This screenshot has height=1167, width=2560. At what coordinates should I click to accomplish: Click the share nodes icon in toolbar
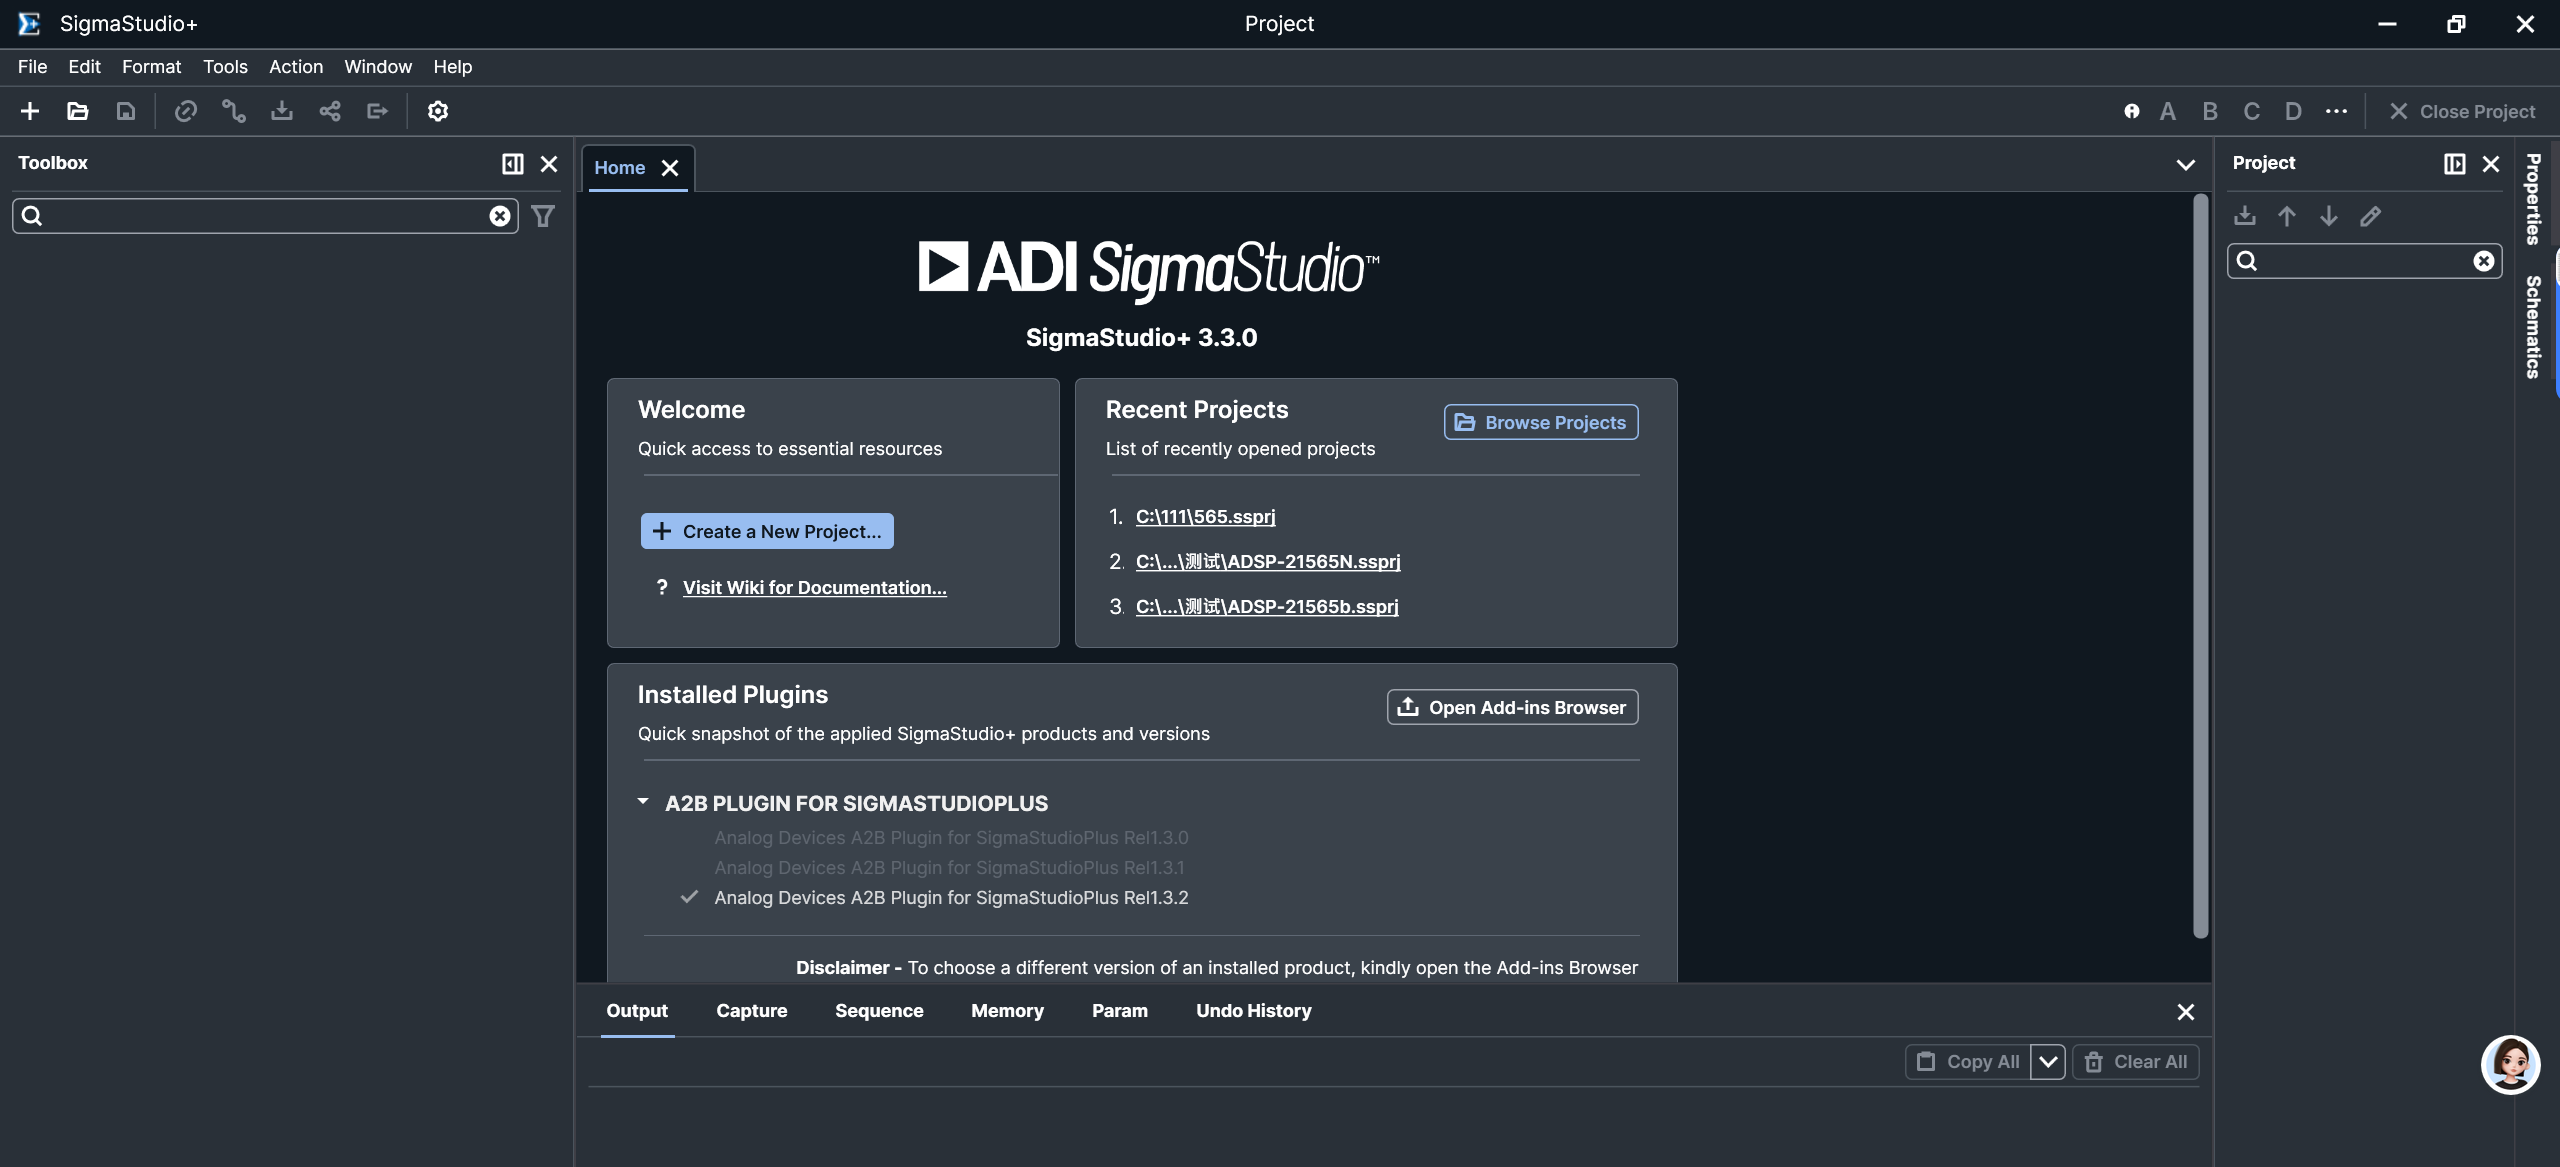tap(330, 111)
